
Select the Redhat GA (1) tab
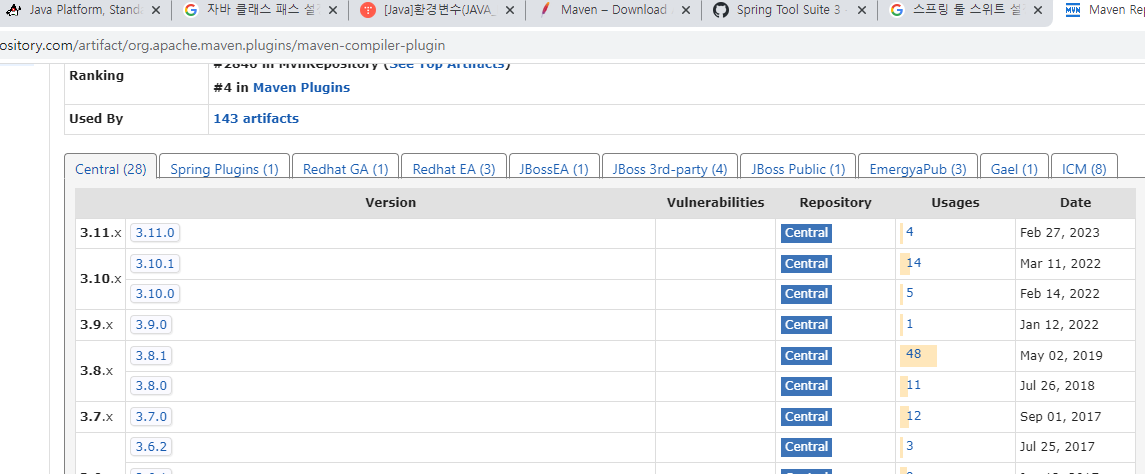pos(345,169)
